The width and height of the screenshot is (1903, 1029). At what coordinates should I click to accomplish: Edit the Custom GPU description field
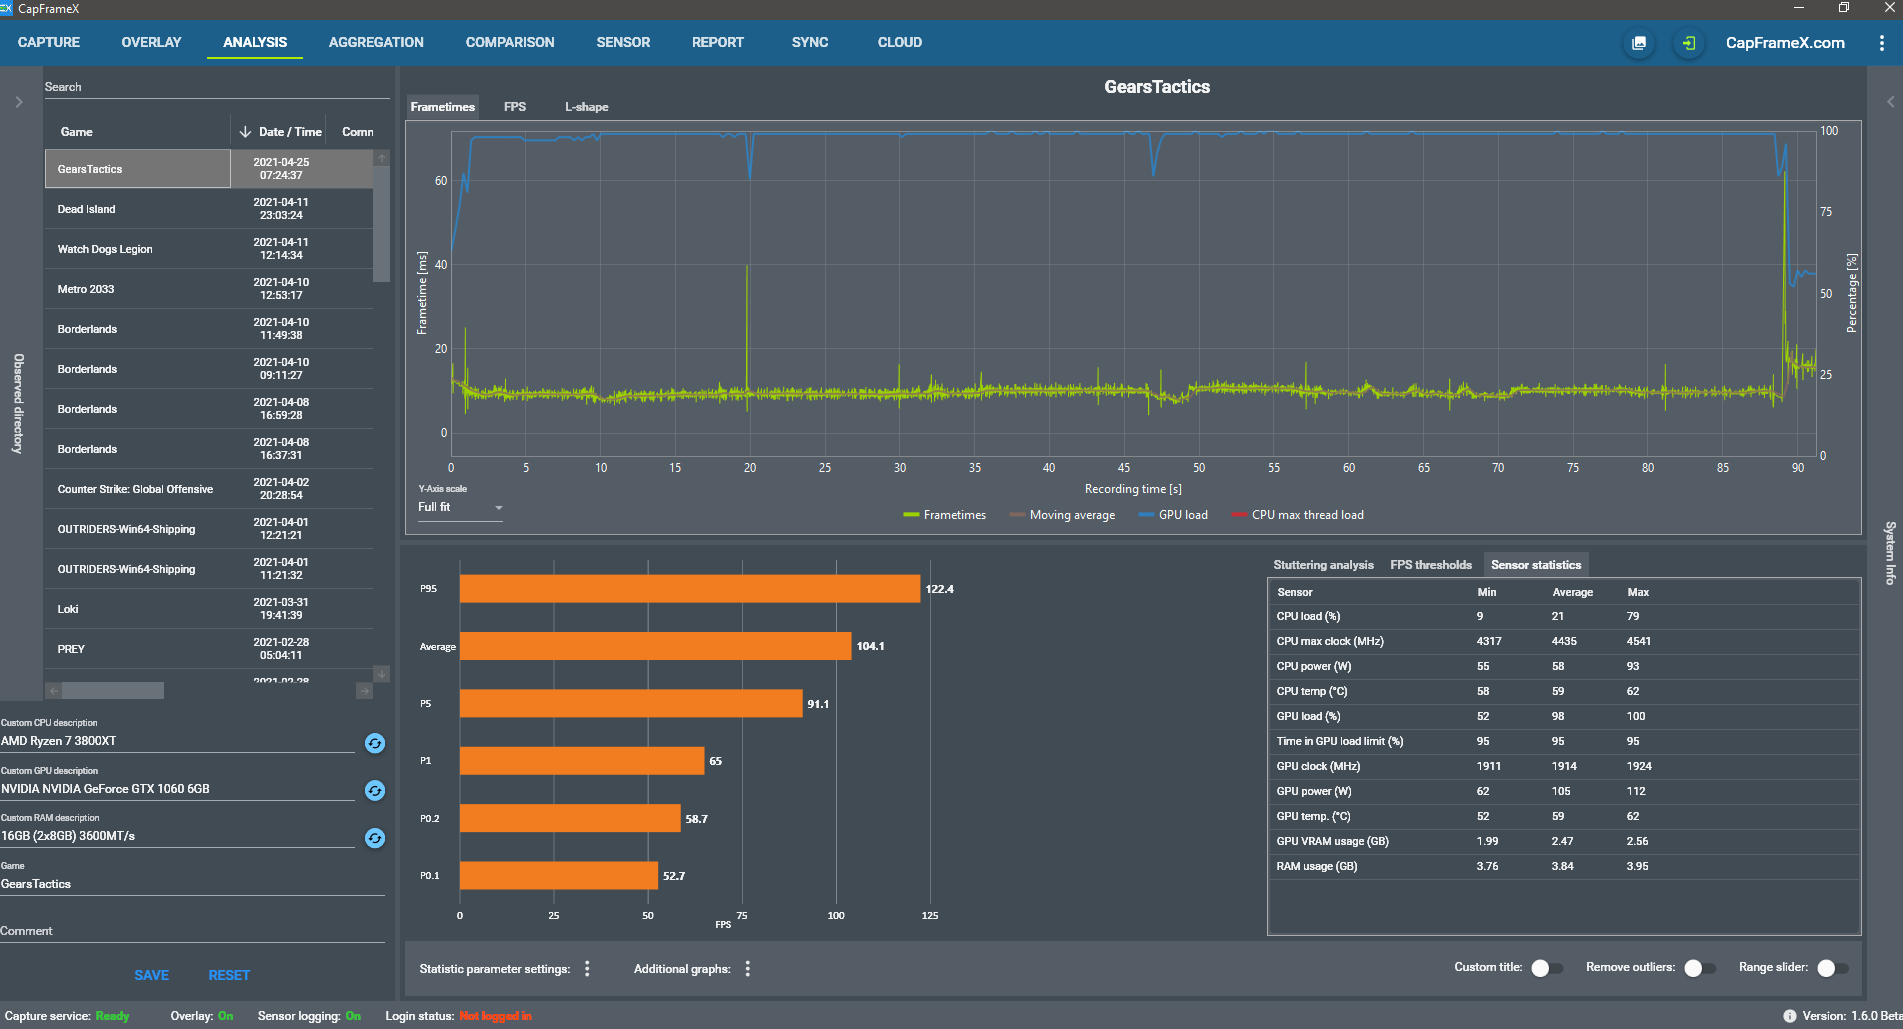click(178, 789)
